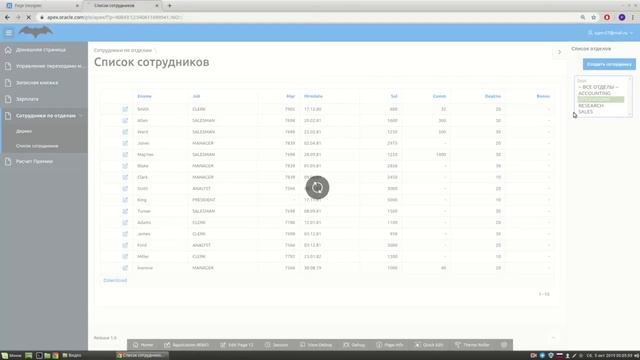Viewport: 640px width, 360px height.
Task: Edit the Miller employee row icon
Action: [x=125, y=256]
